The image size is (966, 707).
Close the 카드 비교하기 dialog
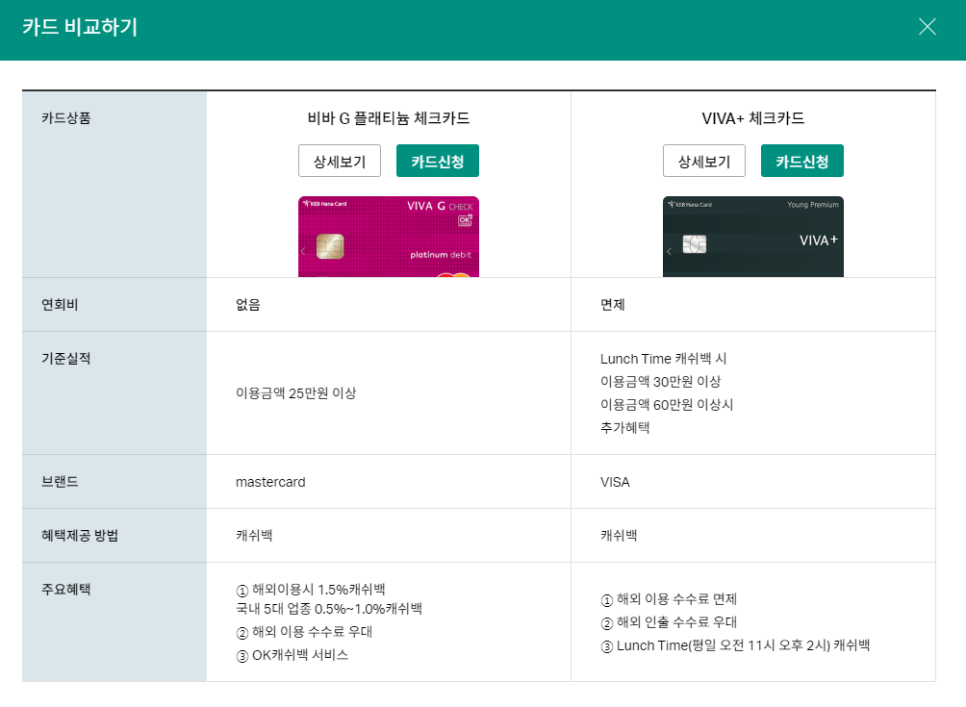[x=927, y=26]
